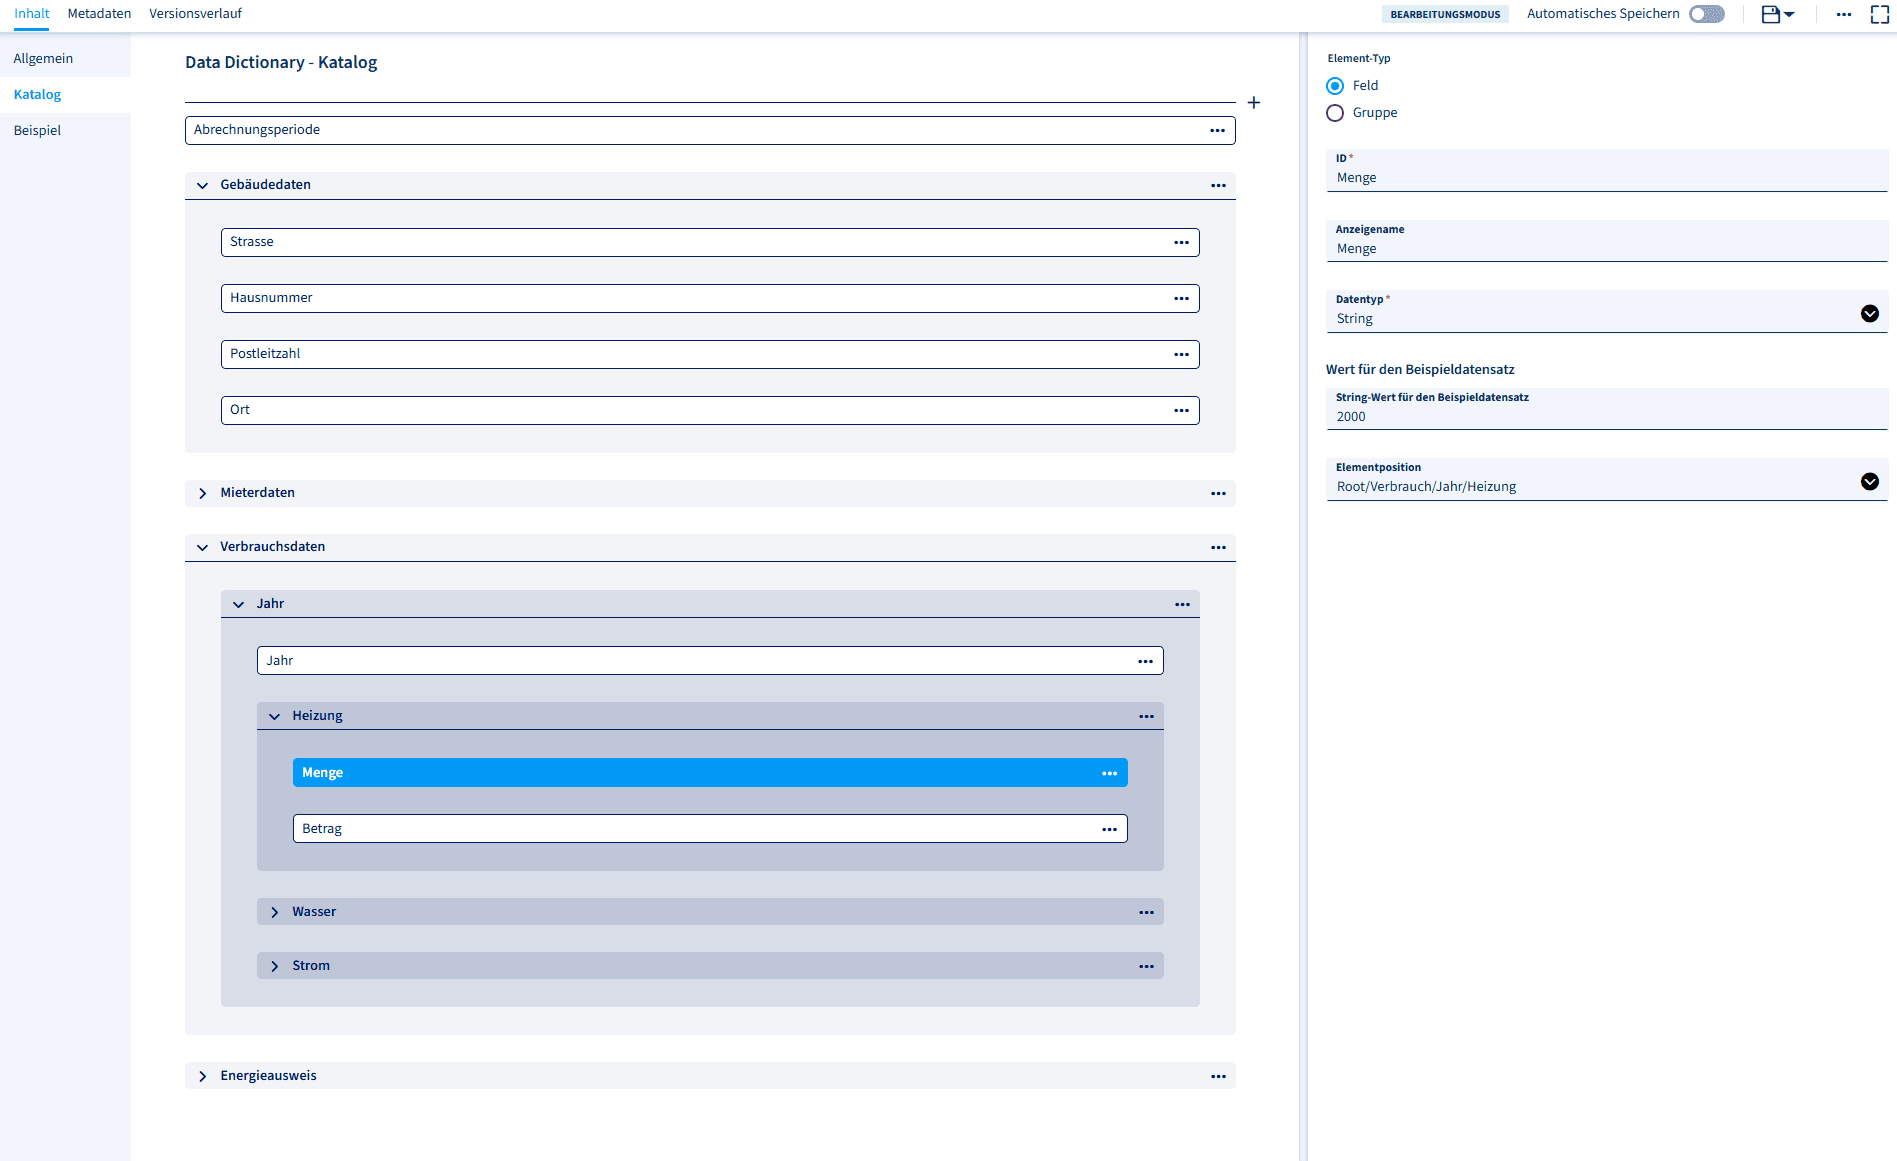Open options menu for Energieausweis group
Viewport: 1897px width, 1161px height.
[1218, 1077]
